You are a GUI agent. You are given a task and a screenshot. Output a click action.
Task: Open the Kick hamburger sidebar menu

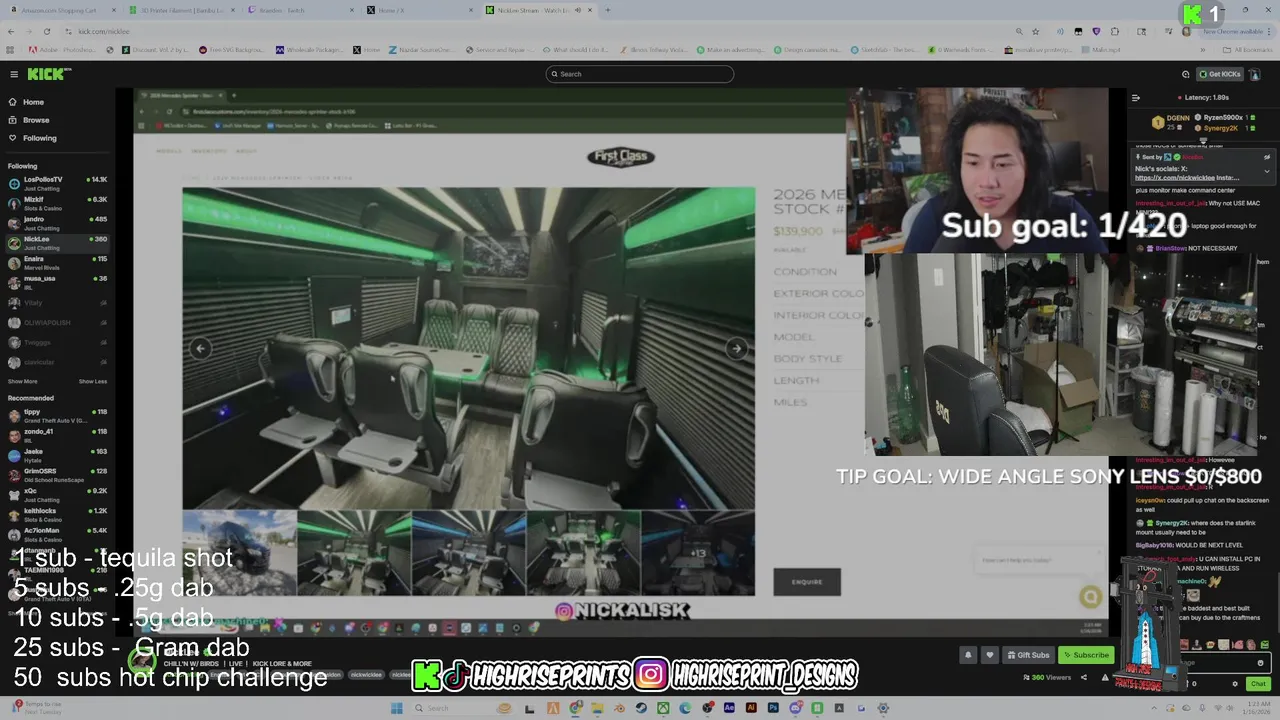[14, 74]
